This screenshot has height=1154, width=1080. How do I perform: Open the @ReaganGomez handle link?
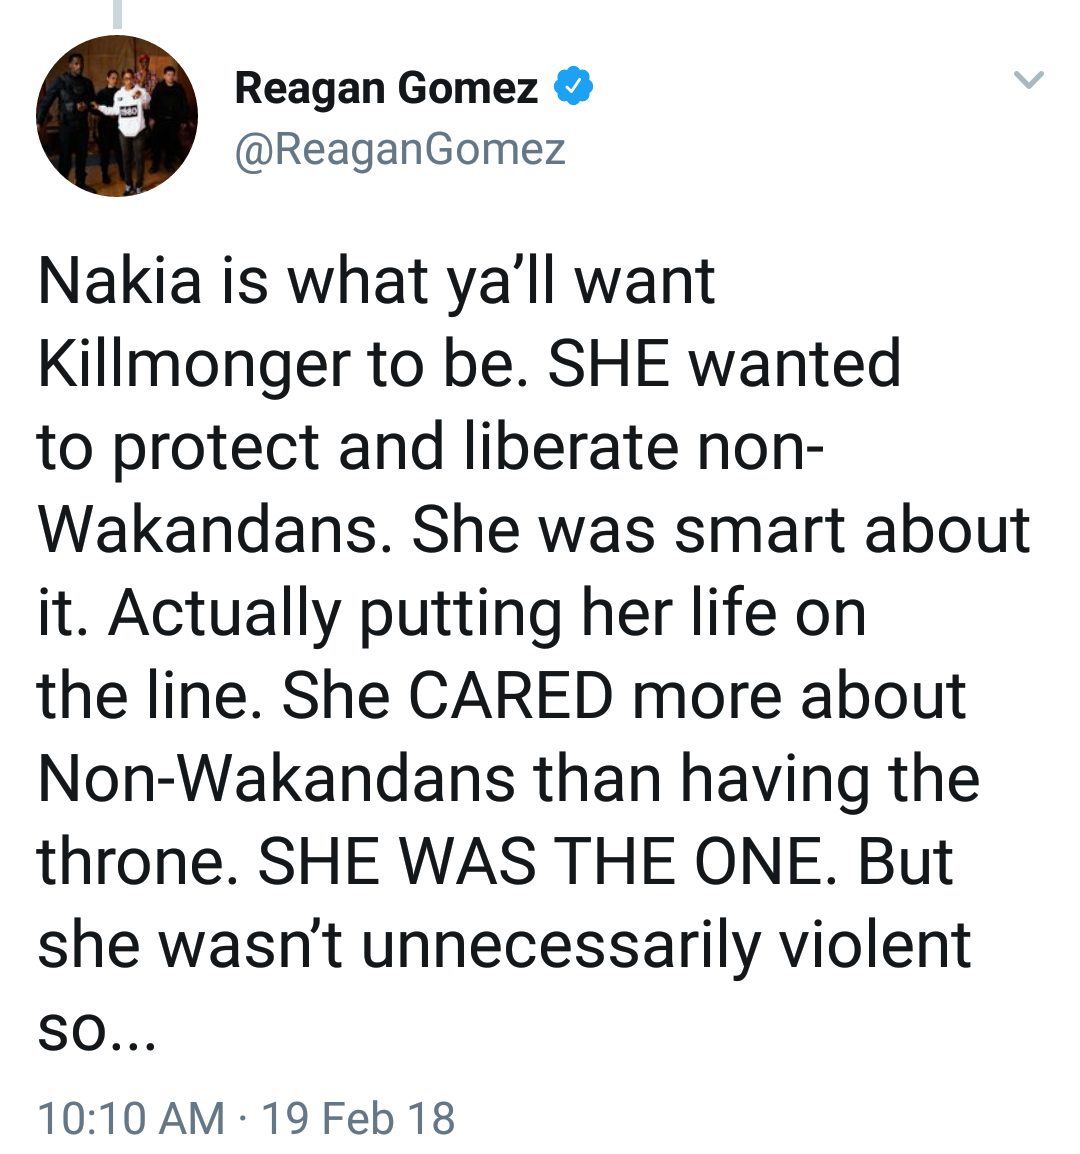tap(400, 149)
